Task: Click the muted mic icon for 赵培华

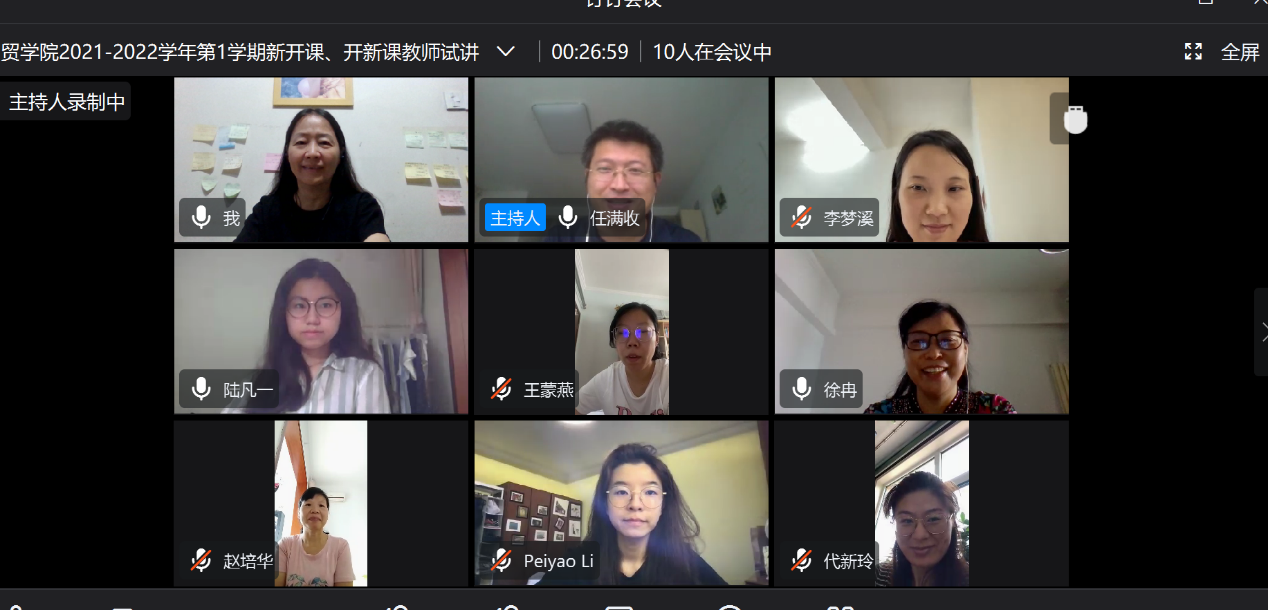Action: tap(201, 560)
